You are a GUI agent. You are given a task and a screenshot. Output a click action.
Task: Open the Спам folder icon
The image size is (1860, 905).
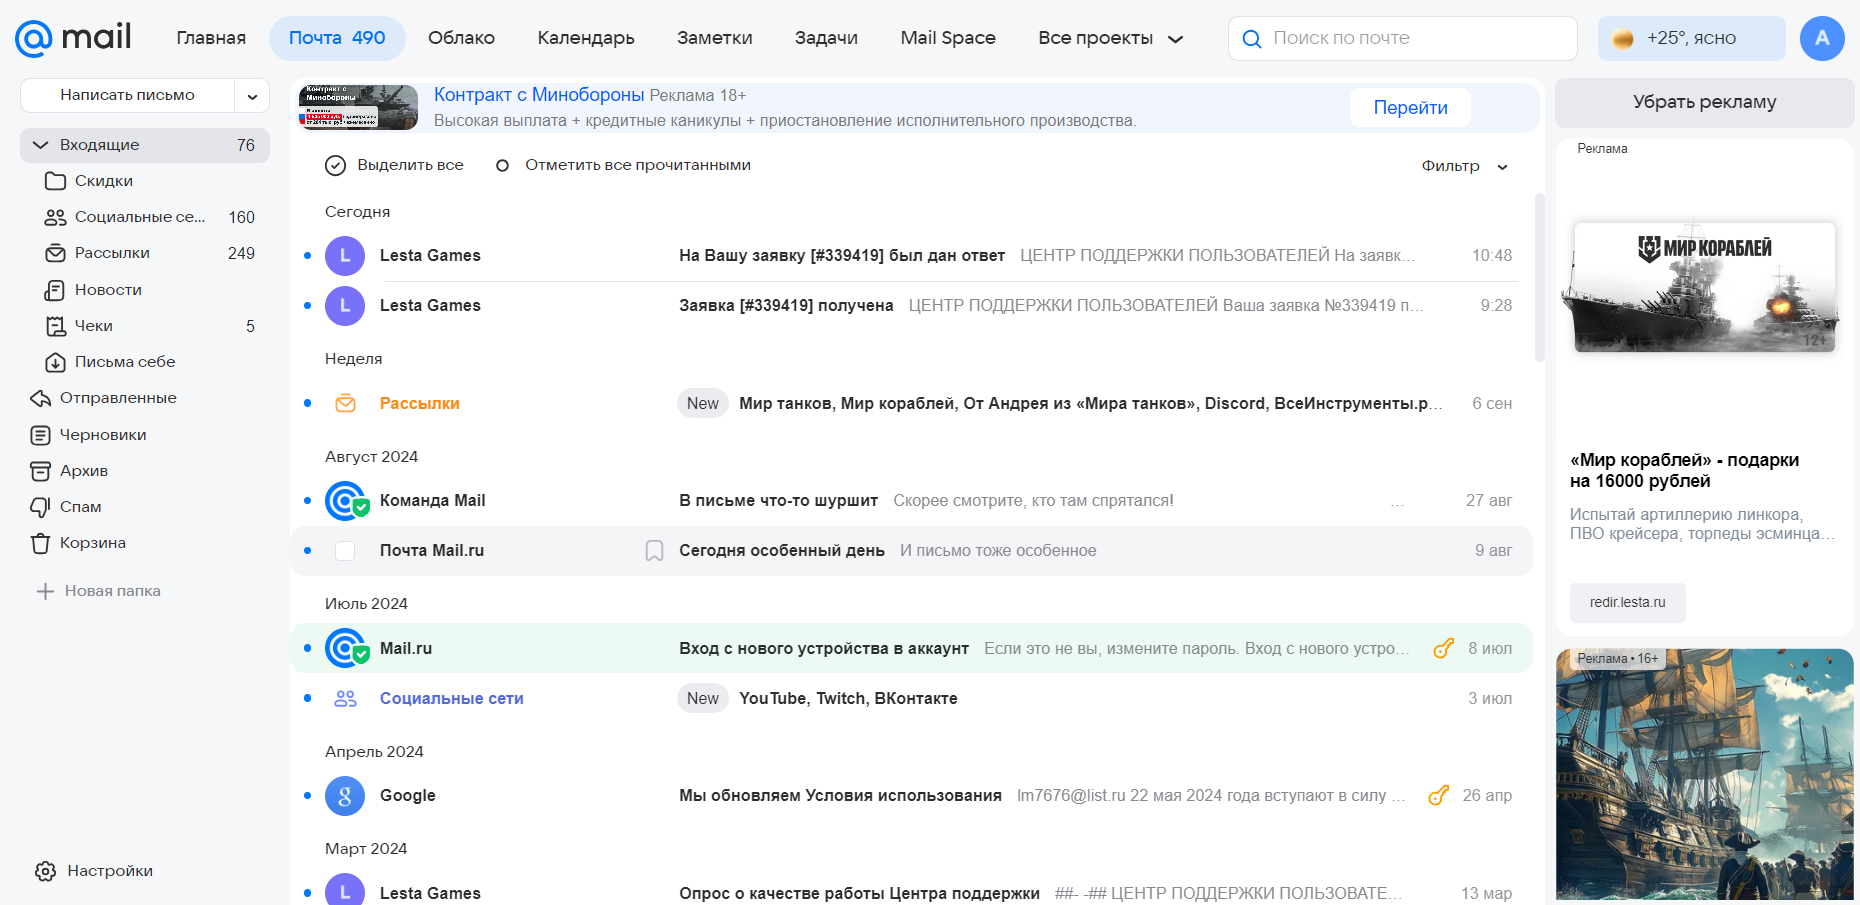click(40, 507)
